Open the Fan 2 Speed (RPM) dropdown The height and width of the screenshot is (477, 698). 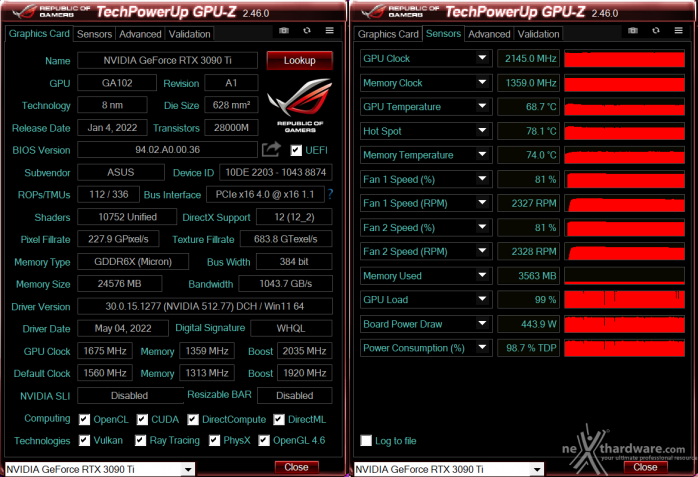pos(482,251)
